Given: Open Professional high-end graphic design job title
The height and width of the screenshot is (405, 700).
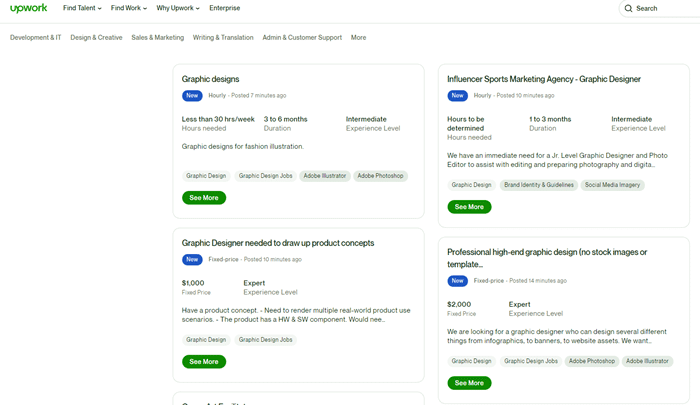Looking at the screenshot, I should [547, 258].
